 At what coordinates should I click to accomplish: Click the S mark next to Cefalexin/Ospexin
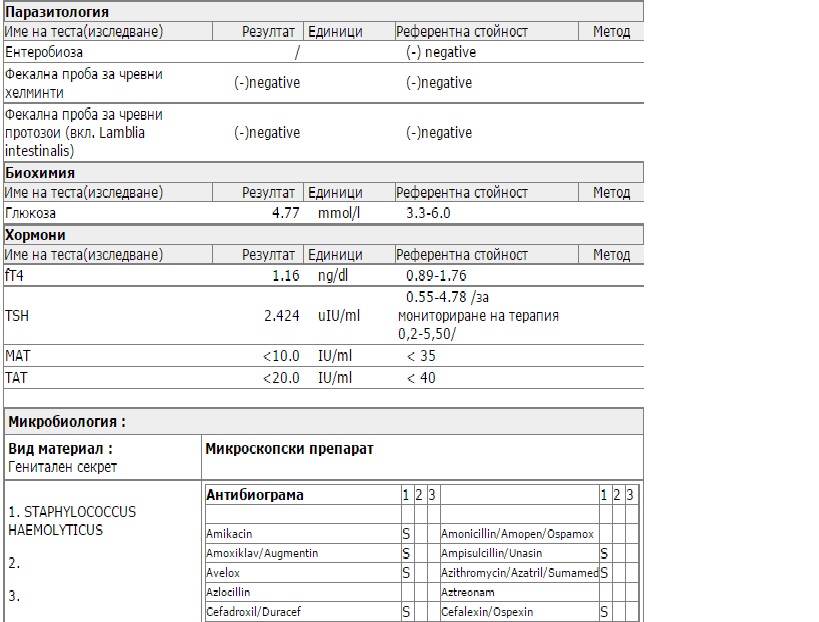(x=604, y=612)
